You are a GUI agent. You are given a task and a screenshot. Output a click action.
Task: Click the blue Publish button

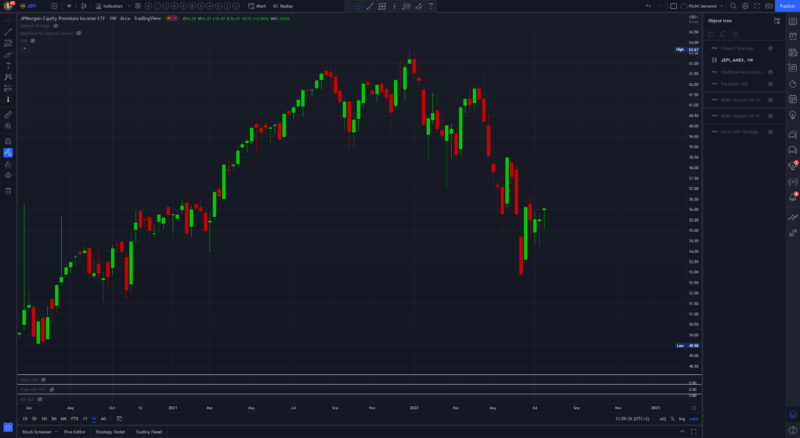[x=787, y=6]
